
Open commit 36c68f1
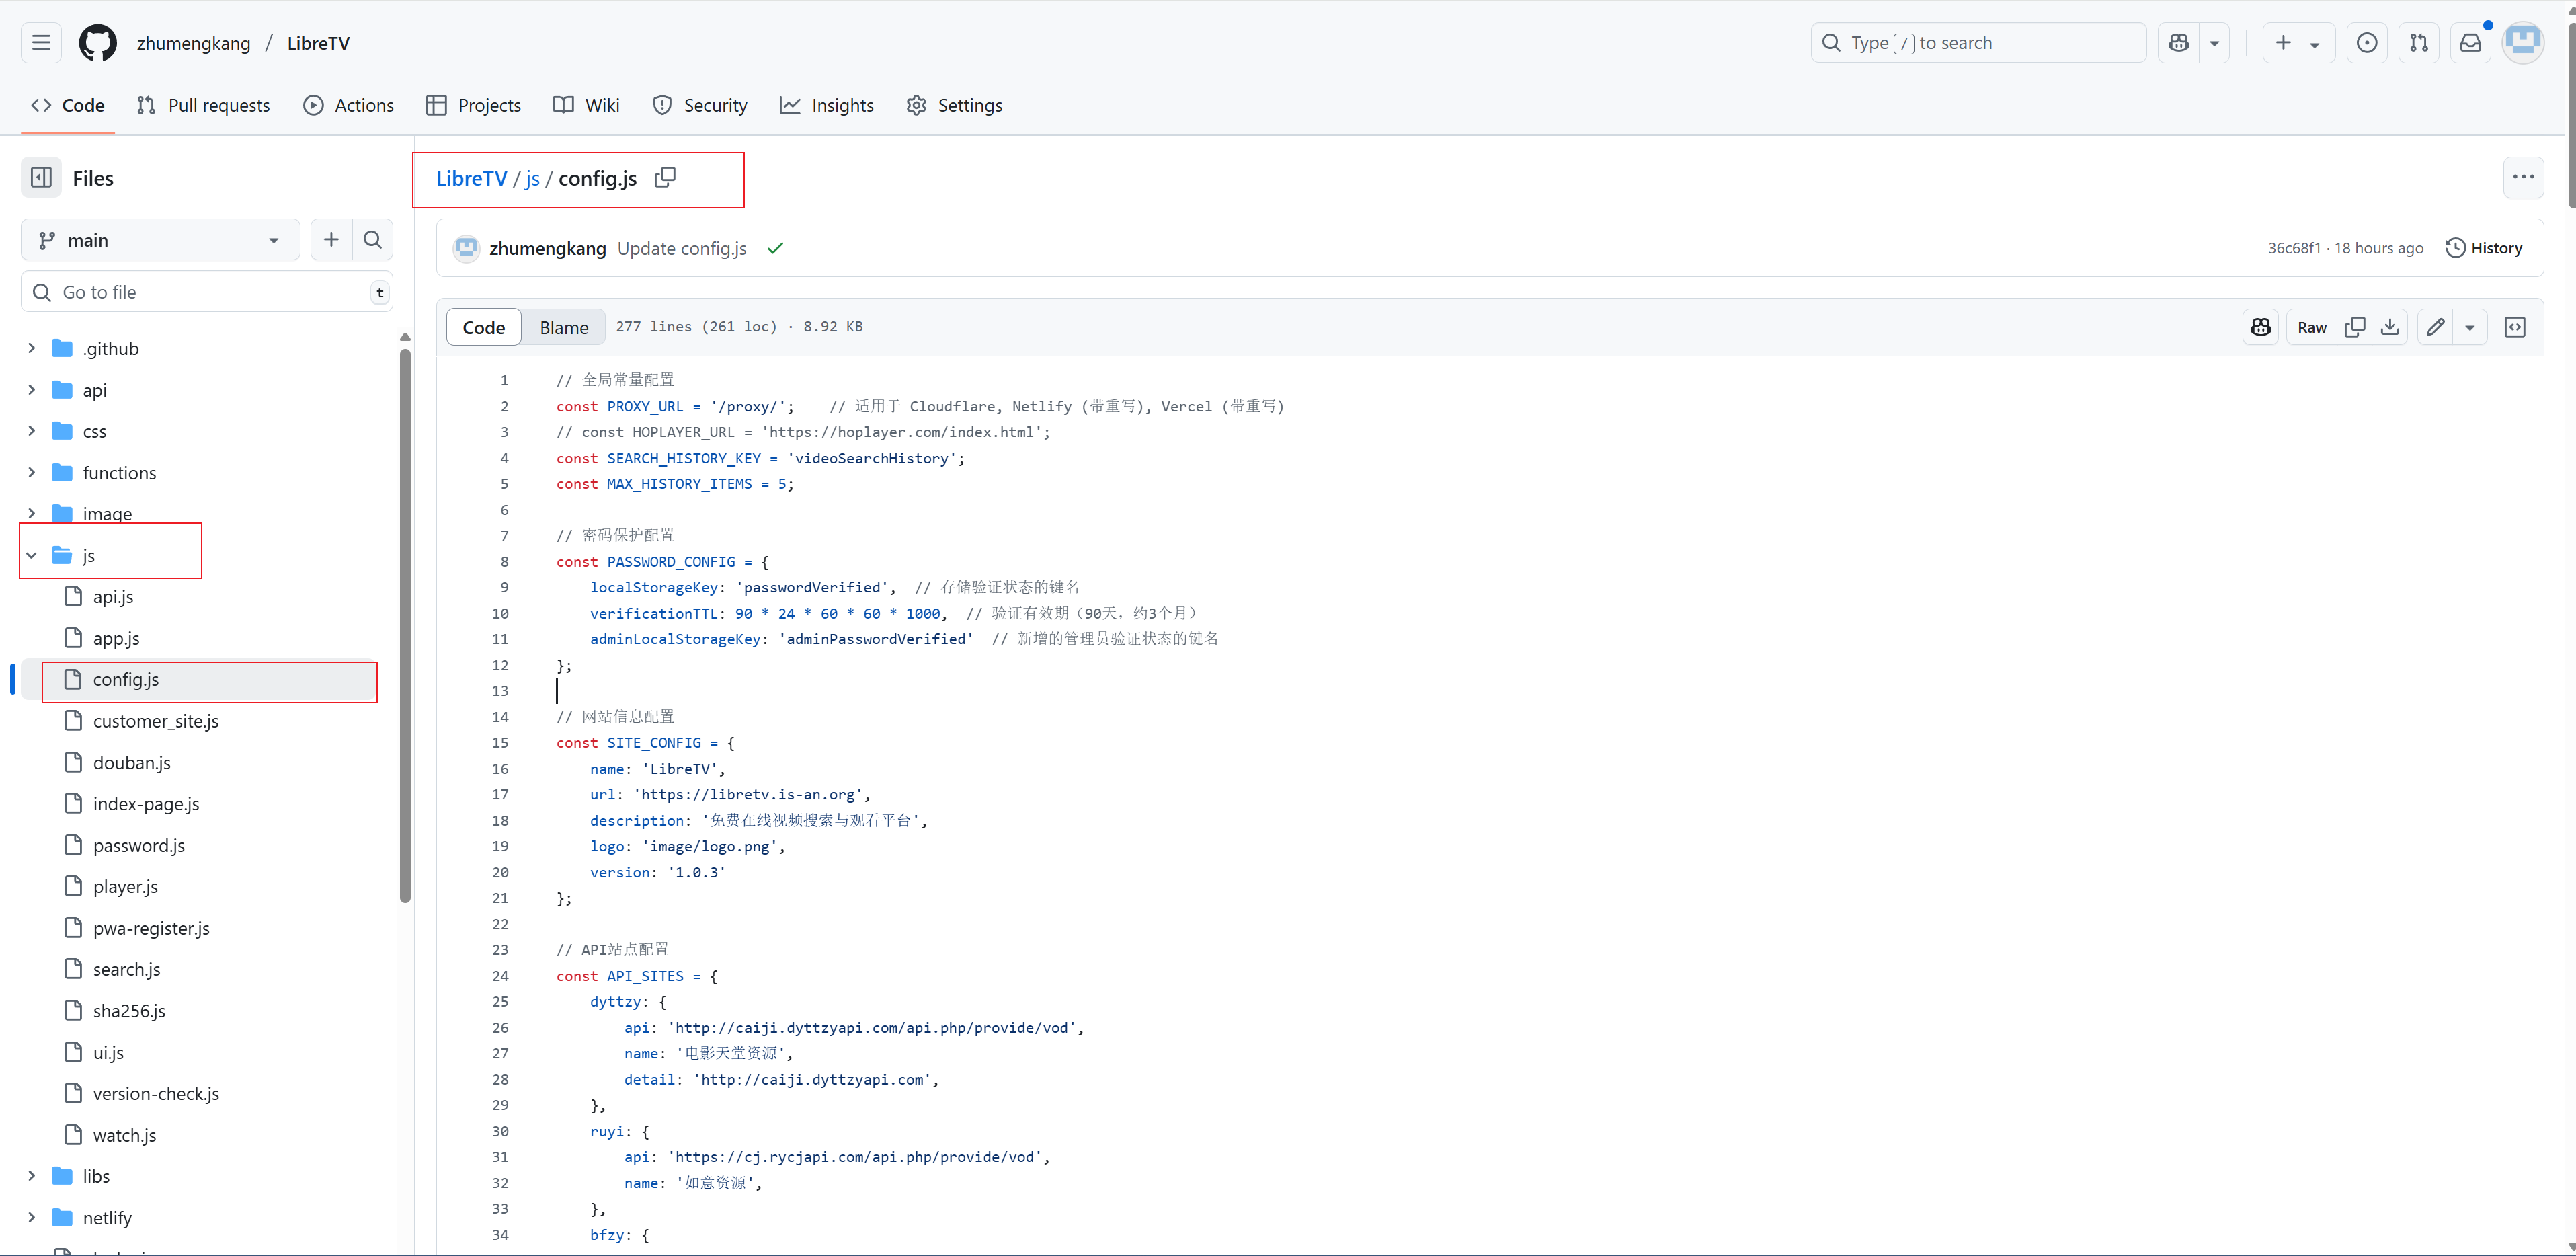2294,248
